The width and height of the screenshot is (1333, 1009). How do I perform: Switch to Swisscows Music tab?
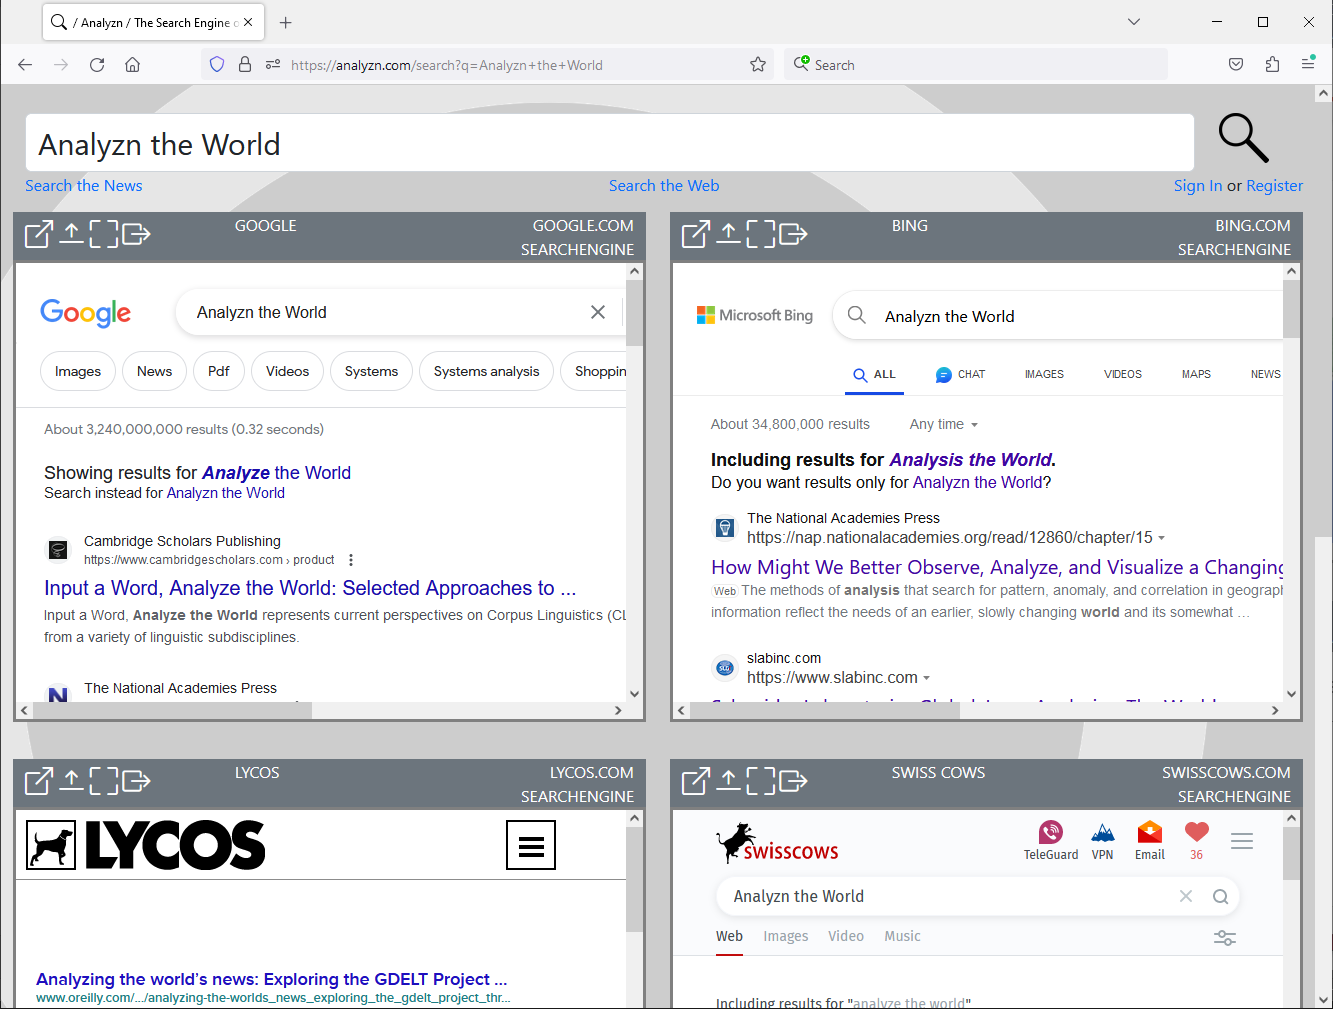pos(902,936)
